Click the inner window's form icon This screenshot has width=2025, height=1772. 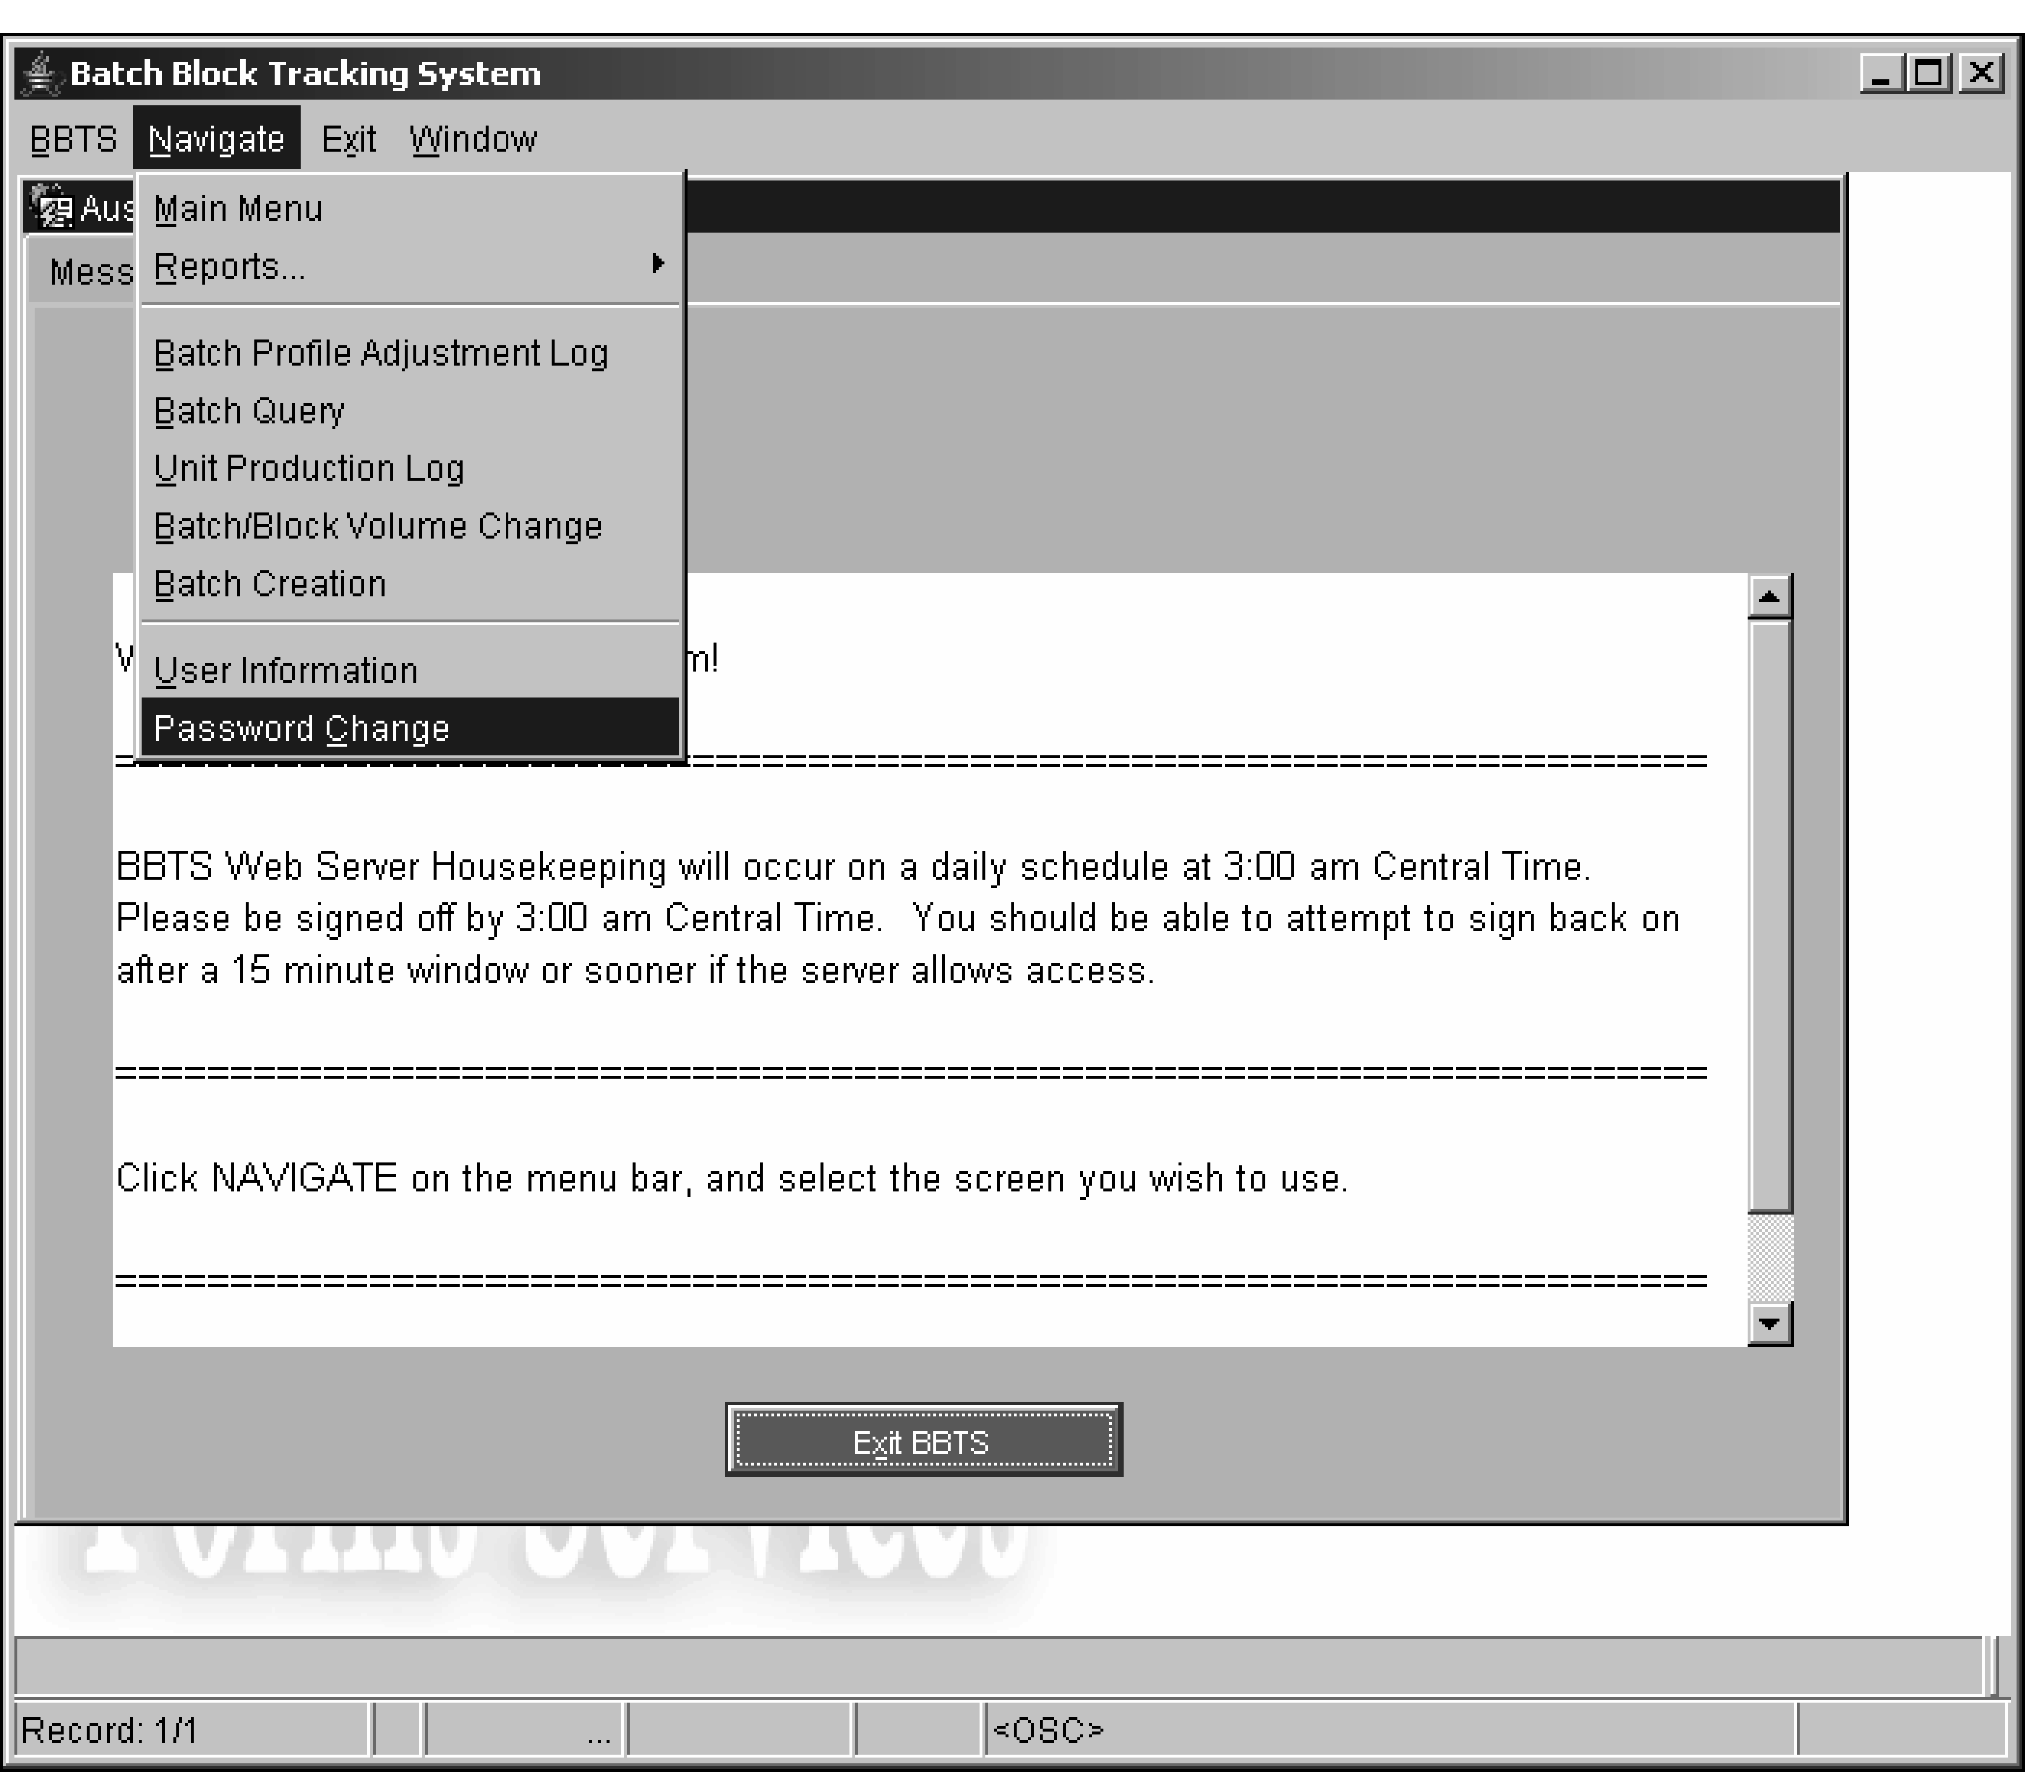[52, 207]
